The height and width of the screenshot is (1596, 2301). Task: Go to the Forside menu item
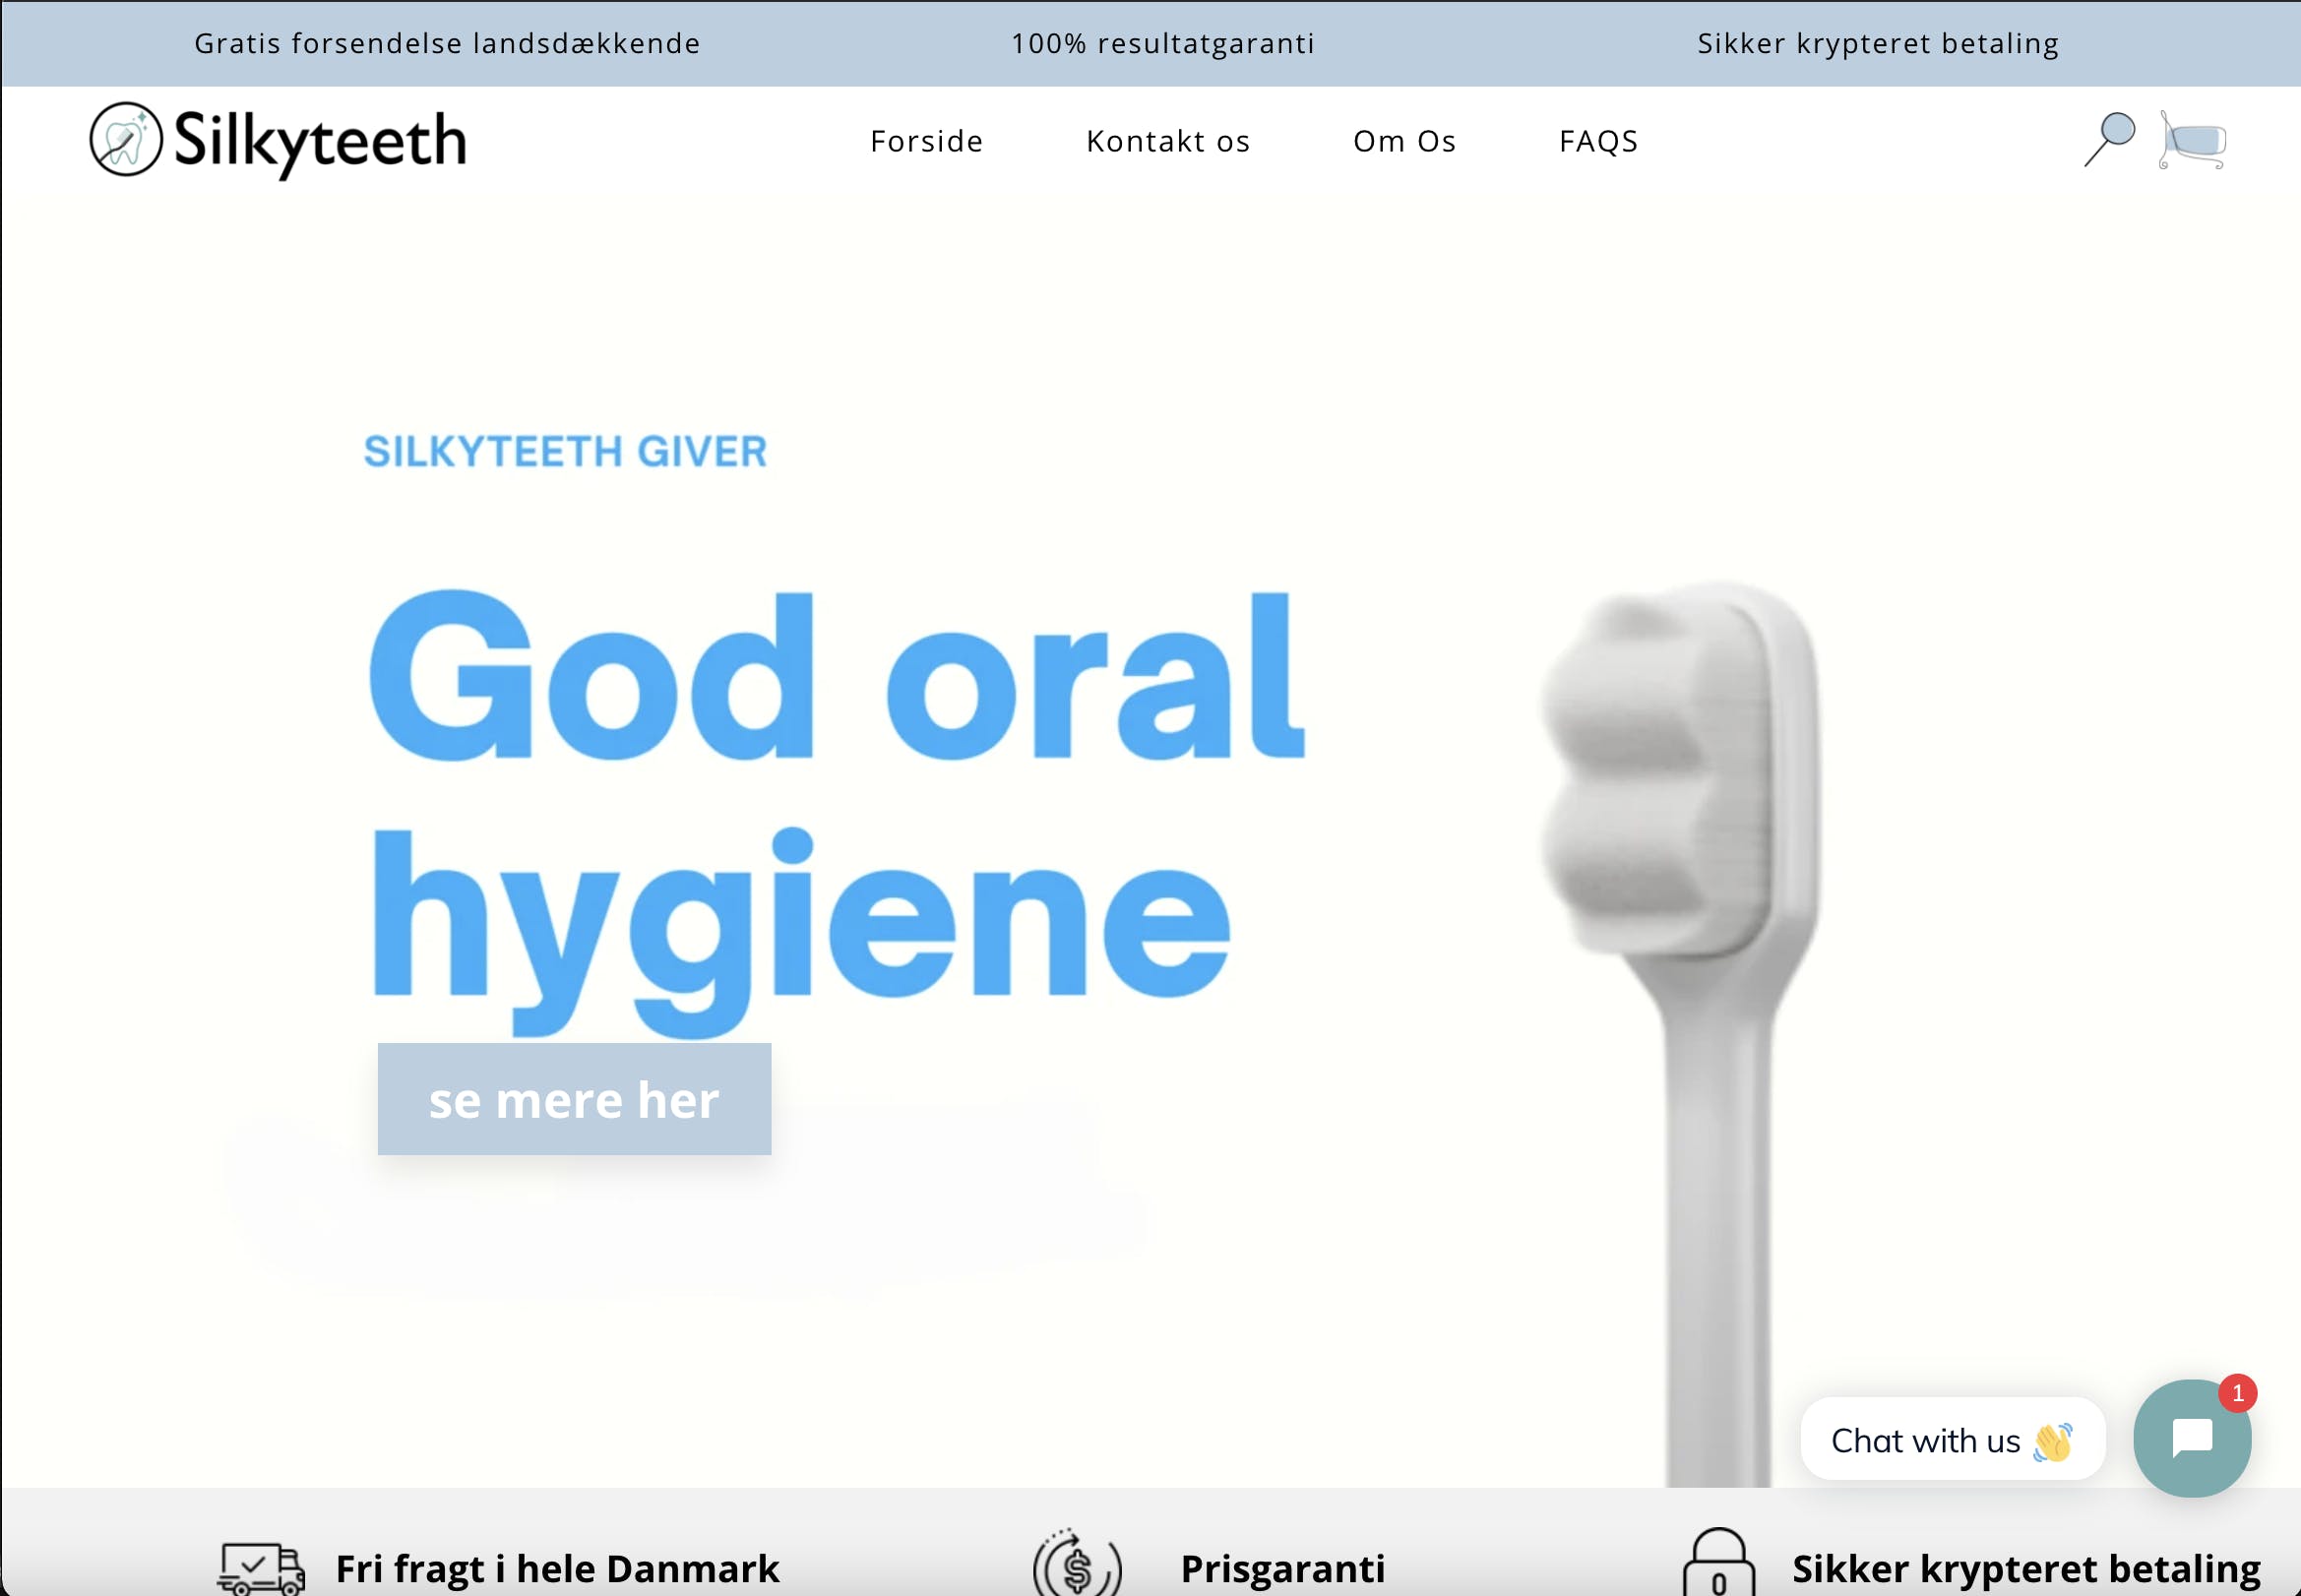pyautogui.click(x=926, y=141)
